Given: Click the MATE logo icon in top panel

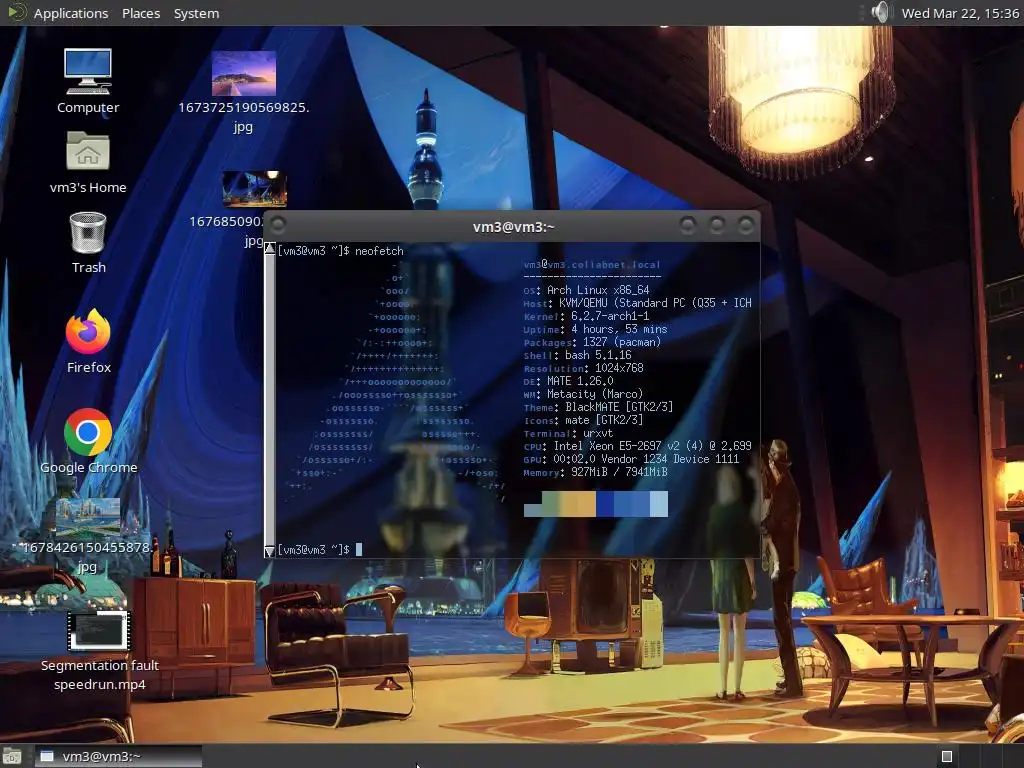Looking at the screenshot, I should coord(16,12).
